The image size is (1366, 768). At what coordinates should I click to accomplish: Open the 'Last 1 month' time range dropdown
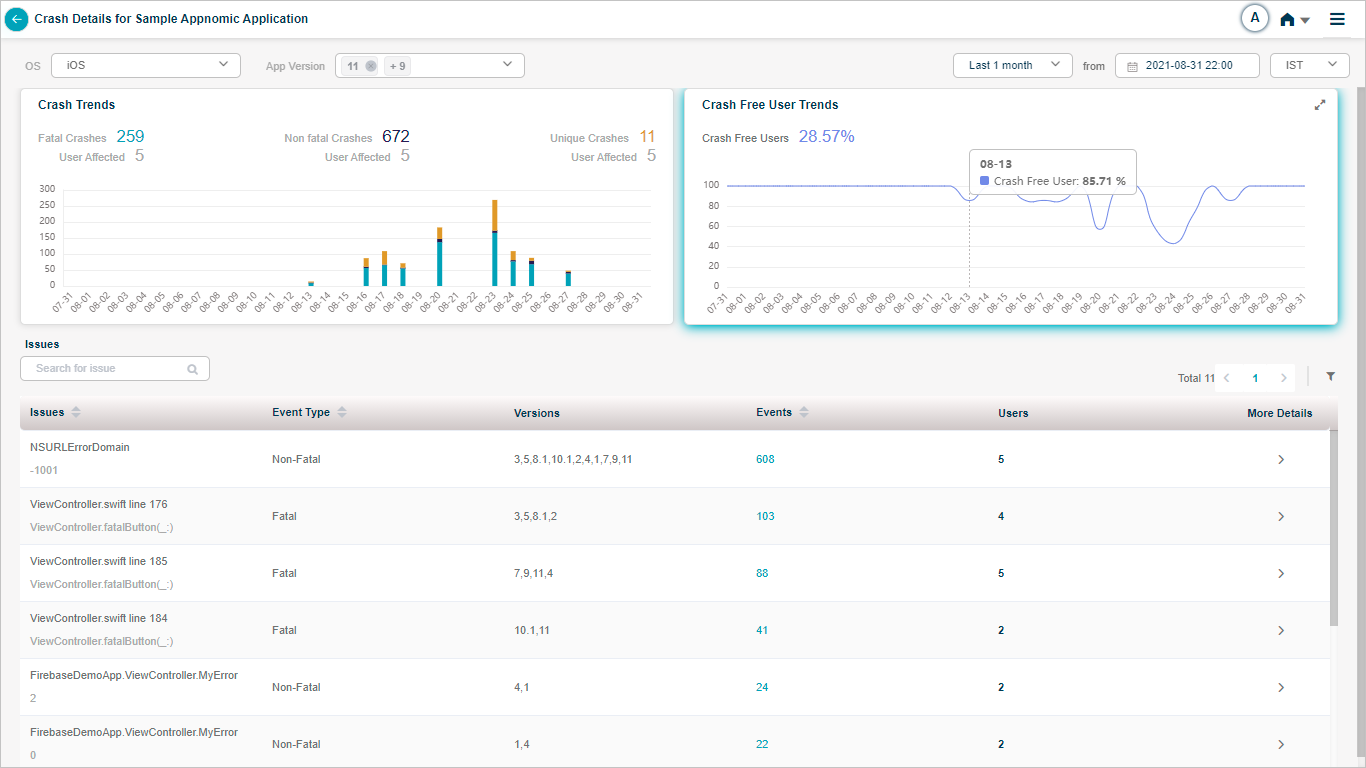1013,65
